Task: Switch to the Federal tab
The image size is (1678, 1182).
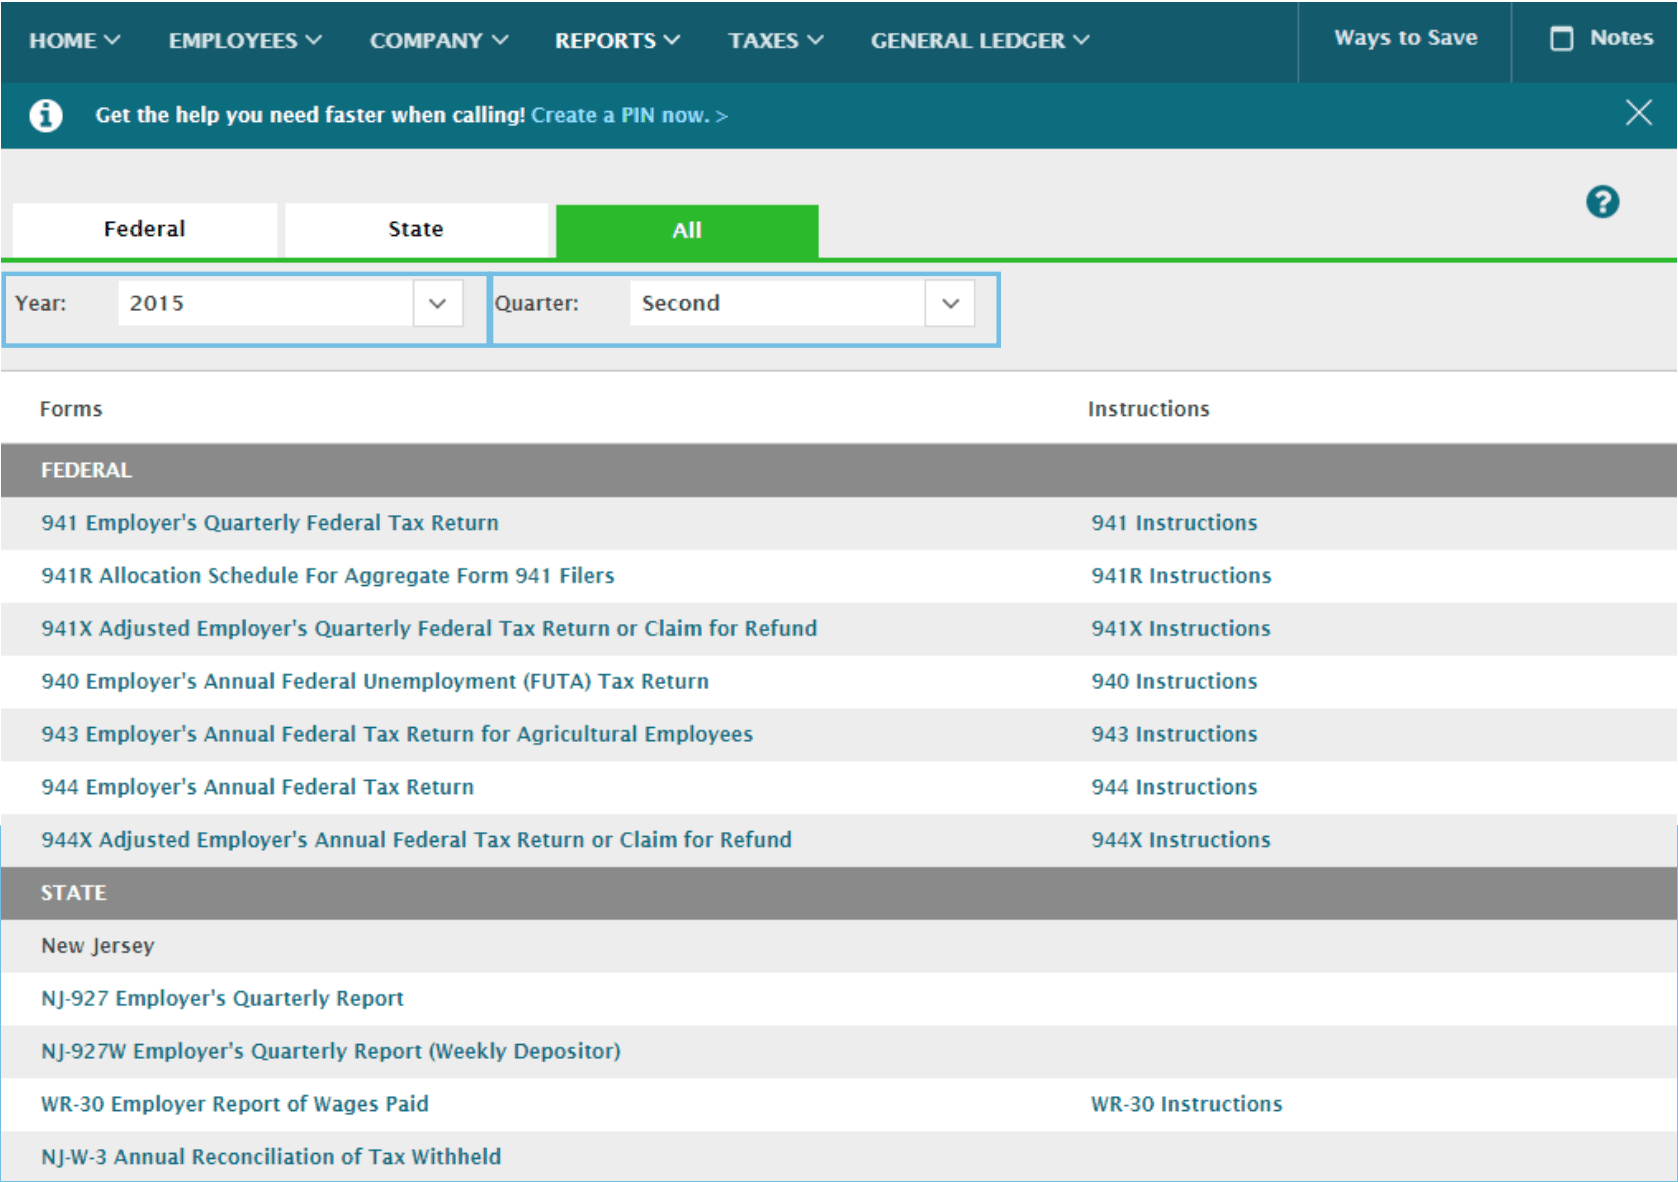Action: [x=143, y=229]
